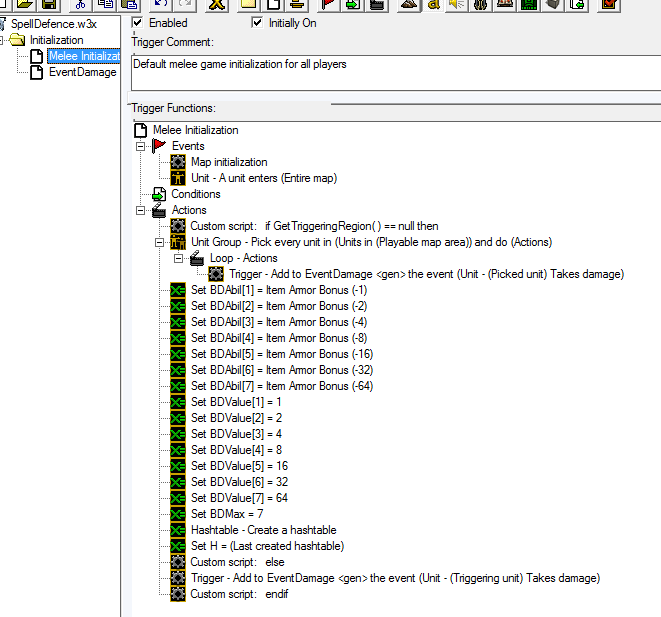Click the Test Map toolbar icon
This screenshot has height=617, width=661.
pyautogui.click(x=609, y=4)
